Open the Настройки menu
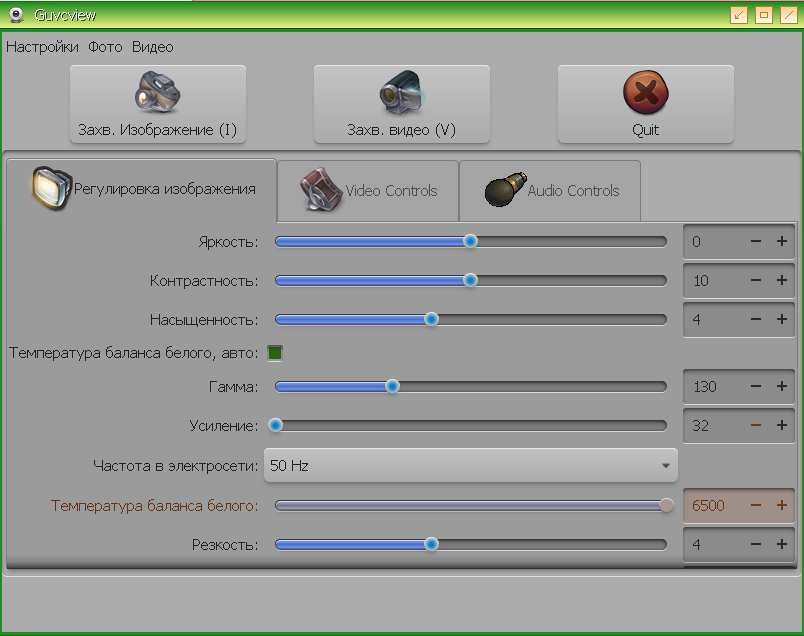 tap(43, 47)
